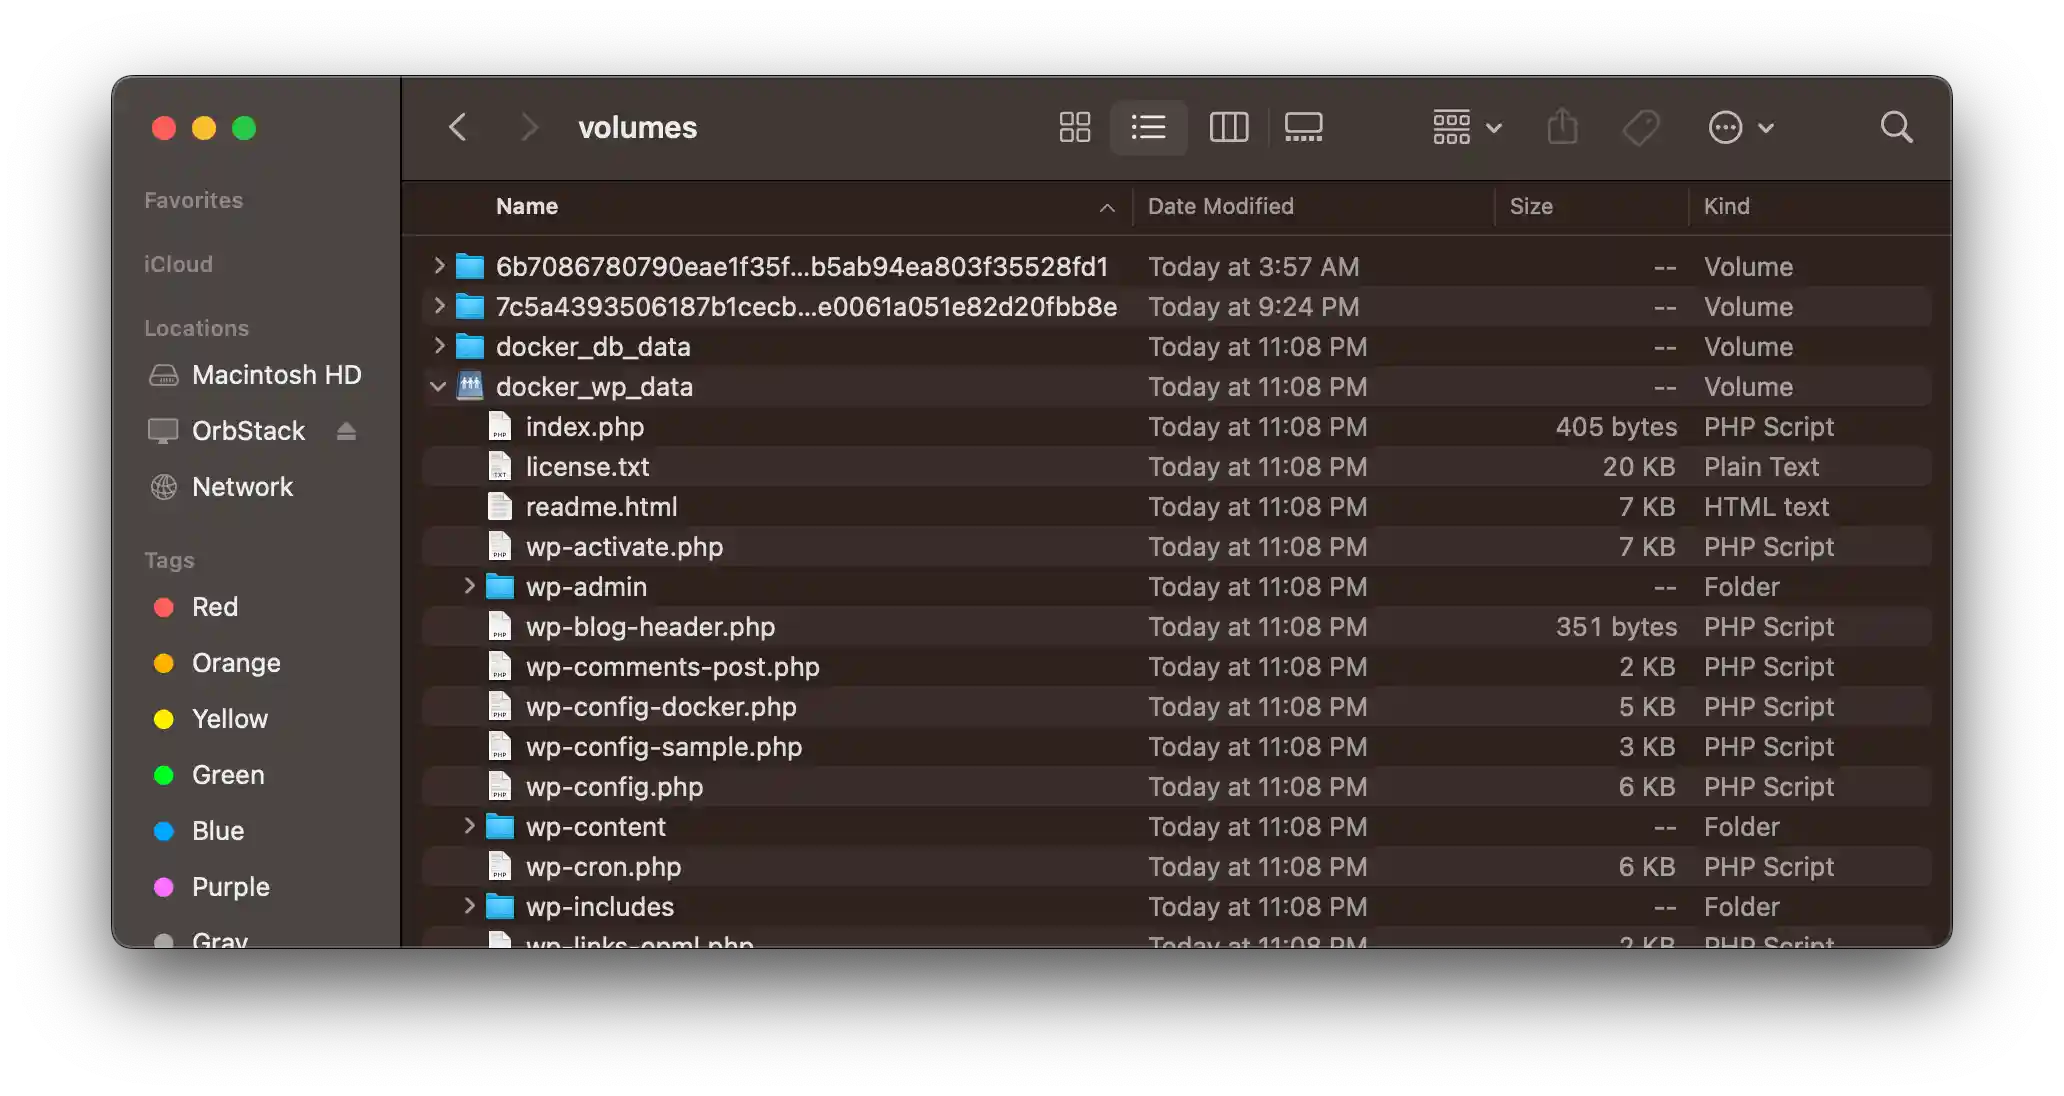Expand the docker_db_data volume
Image resolution: width=2064 pixels, height=1096 pixels.
tap(438, 347)
